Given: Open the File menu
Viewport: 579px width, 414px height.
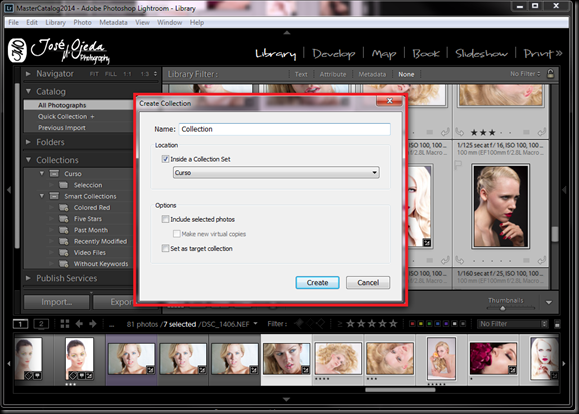Looking at the screenshot, I should click(x=13, y=23).
